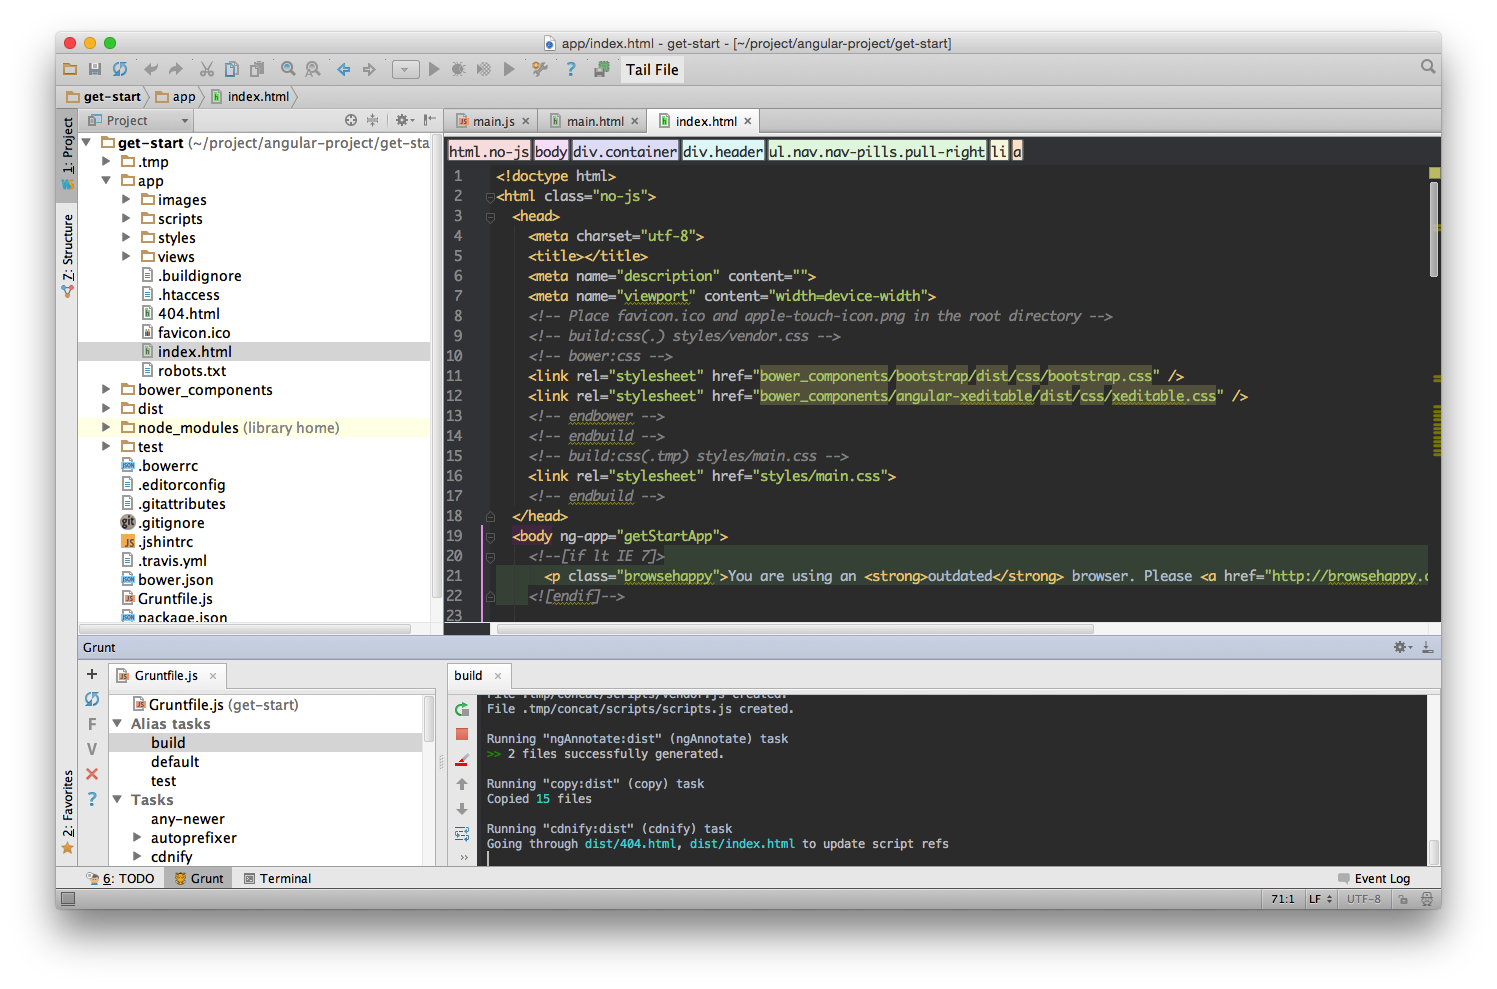Click the scroll from source target icon
The width and height of the screenshot is (1497, 989).
tap(351, 120)
